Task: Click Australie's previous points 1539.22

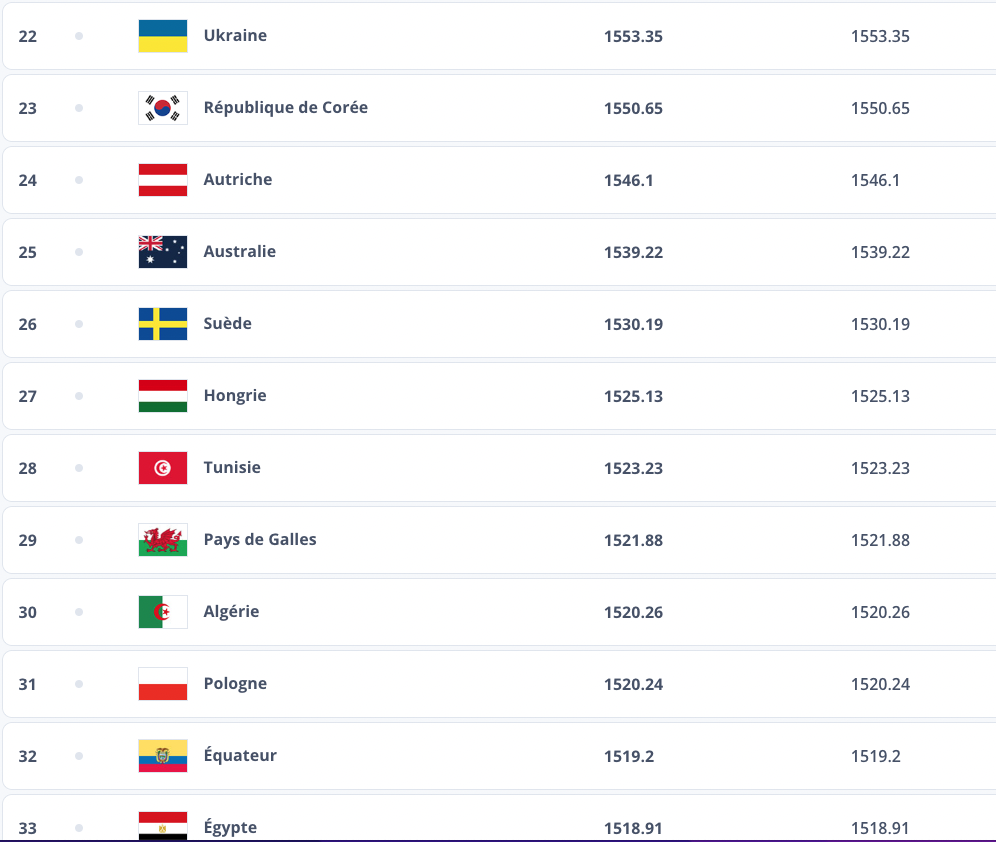Action: click(x=880, y=252)
